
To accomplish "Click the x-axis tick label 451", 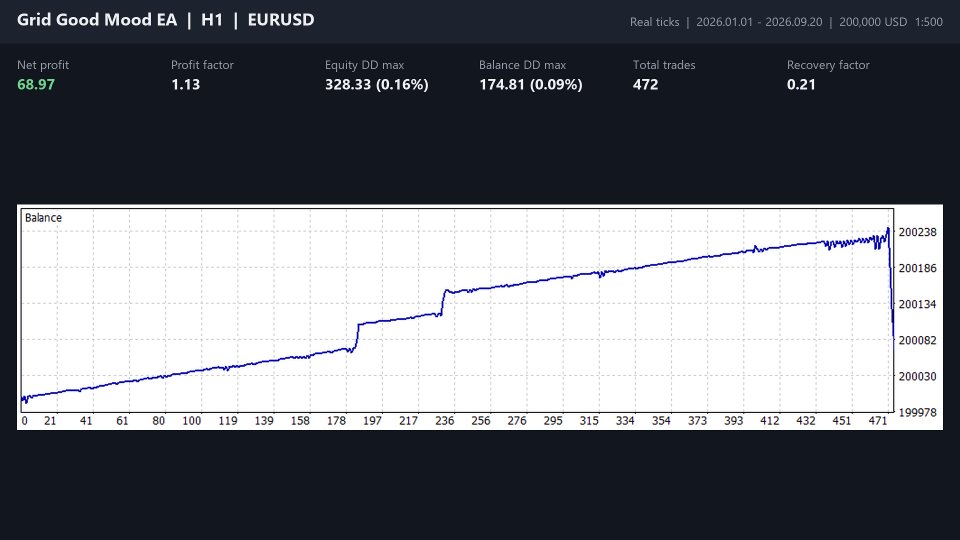I will [x=842, y=421].
